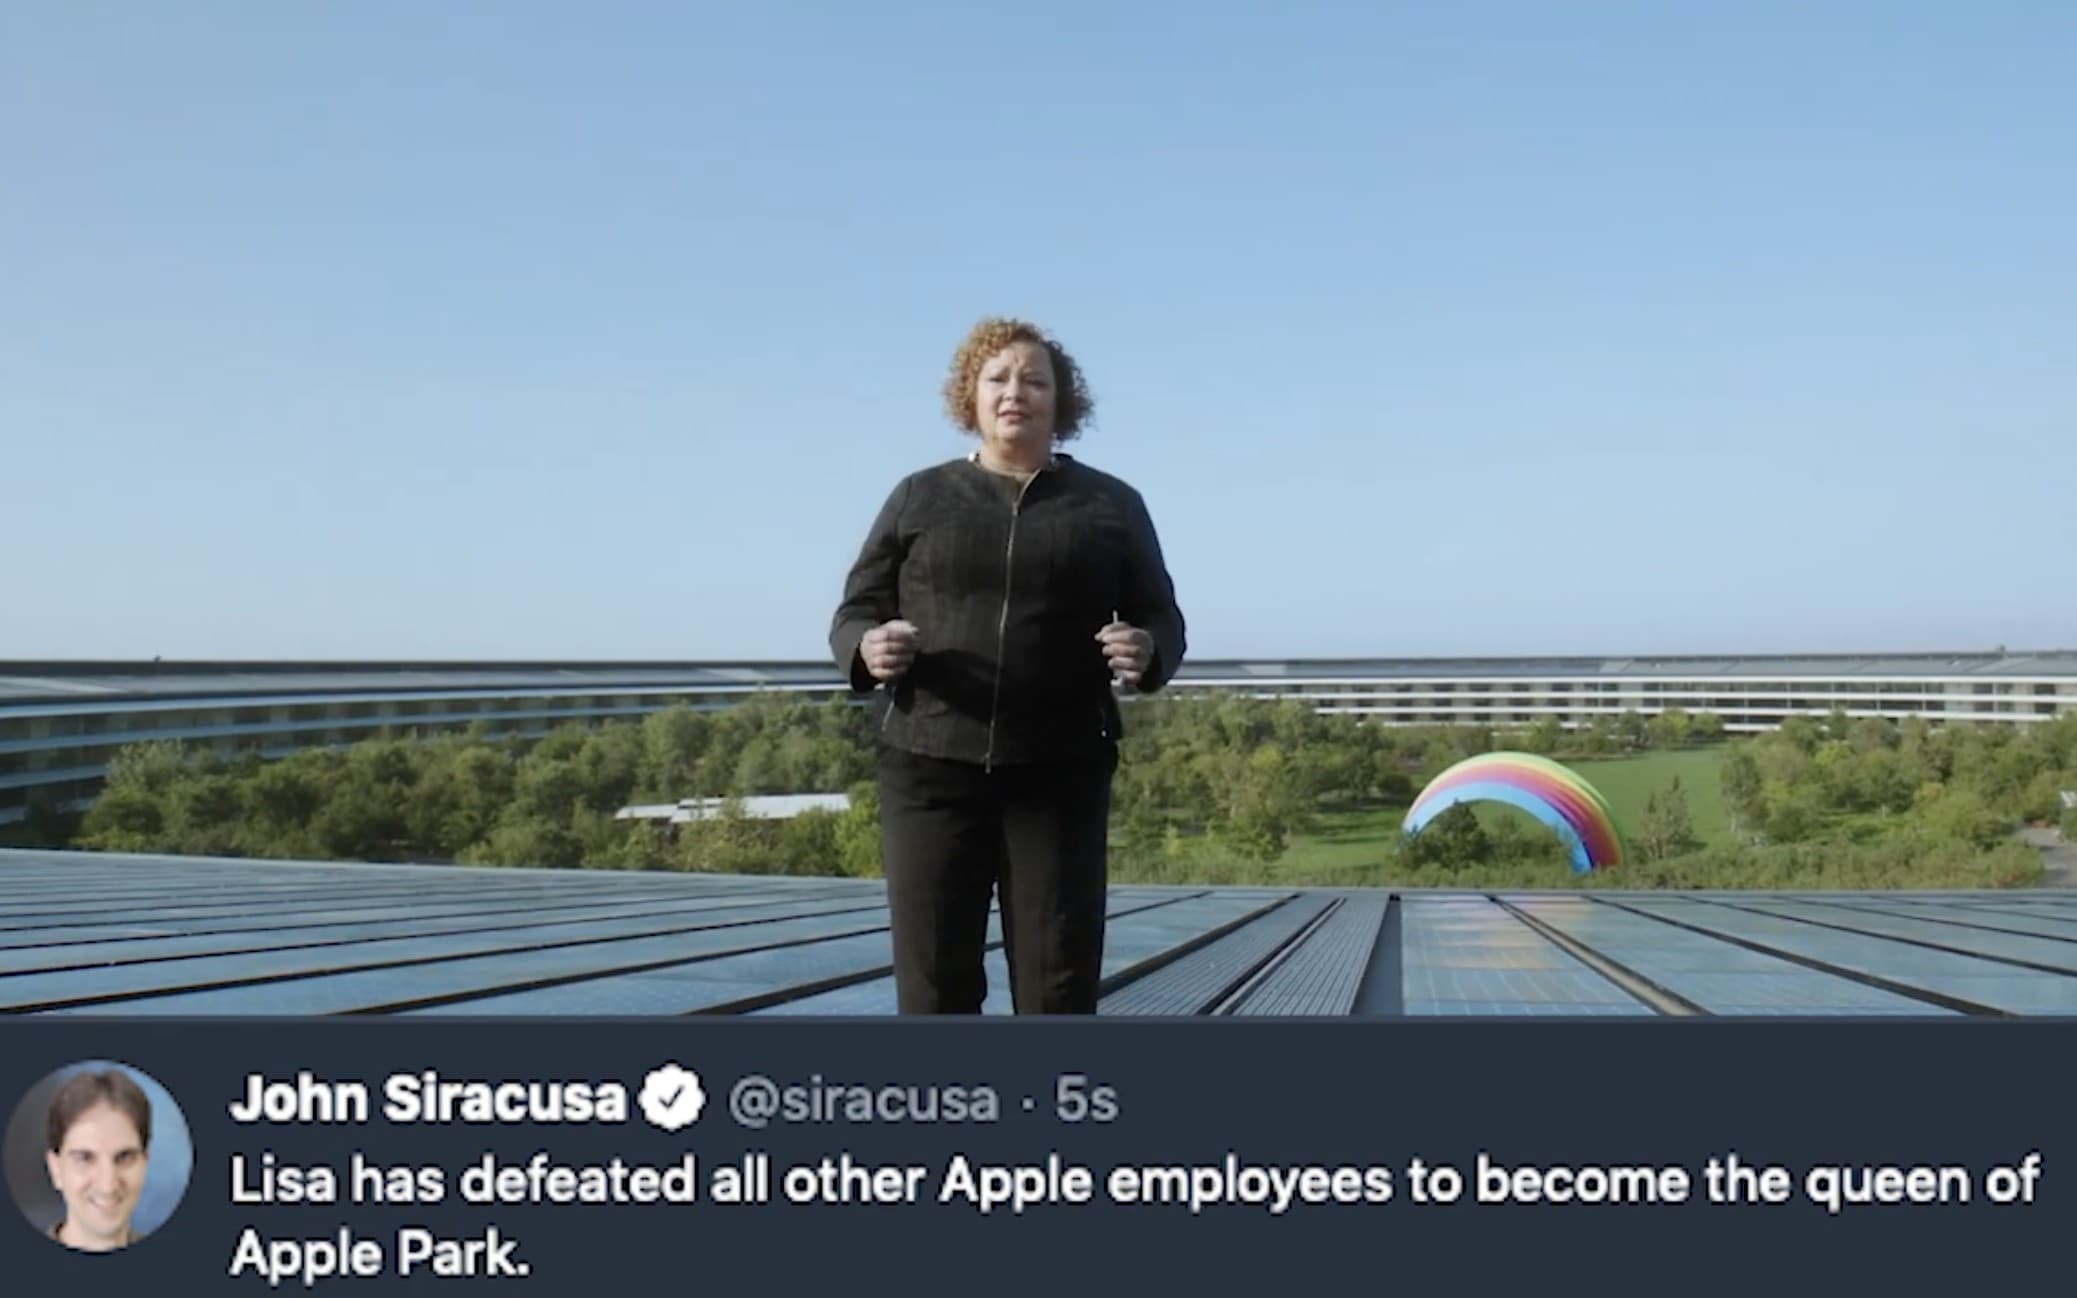Click the rainbow arch stage in the video
The width and height of the screenshot is (2077, 1298).
coord(1514,810)
